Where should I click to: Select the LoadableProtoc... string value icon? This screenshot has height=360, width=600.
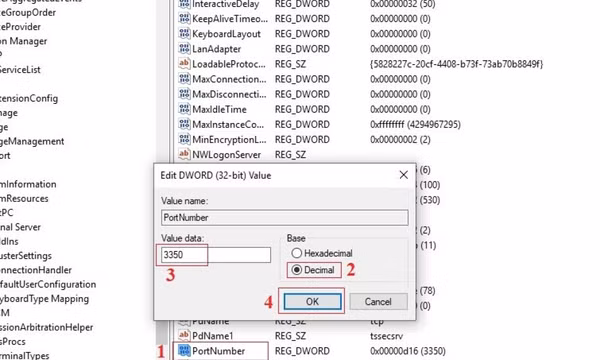[184, 64]
